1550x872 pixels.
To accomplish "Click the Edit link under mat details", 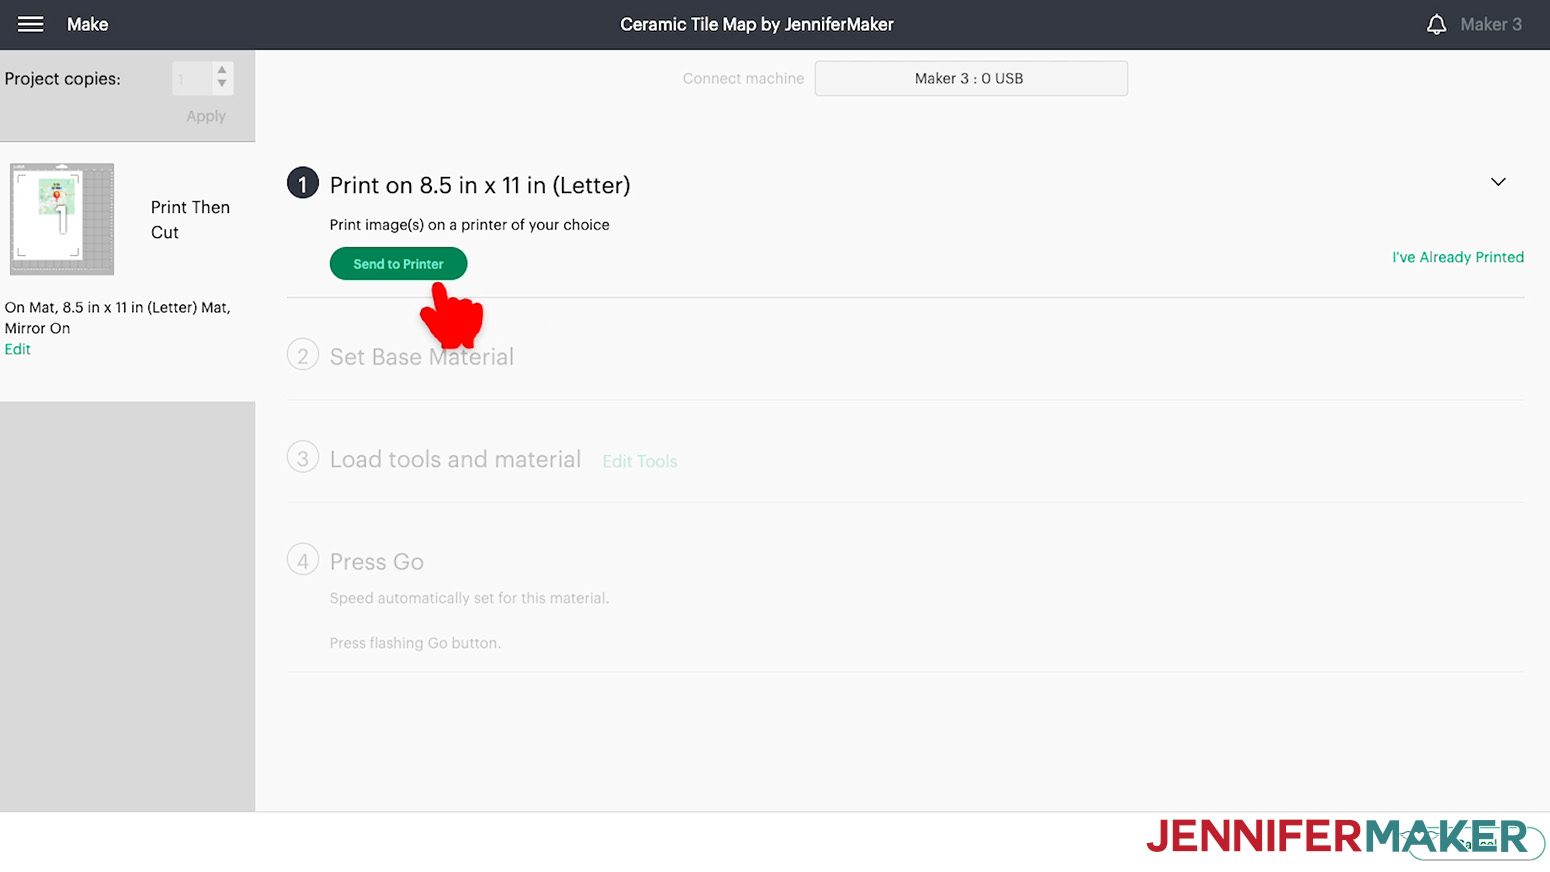I will pyautogui.click(x=18, y=349).
